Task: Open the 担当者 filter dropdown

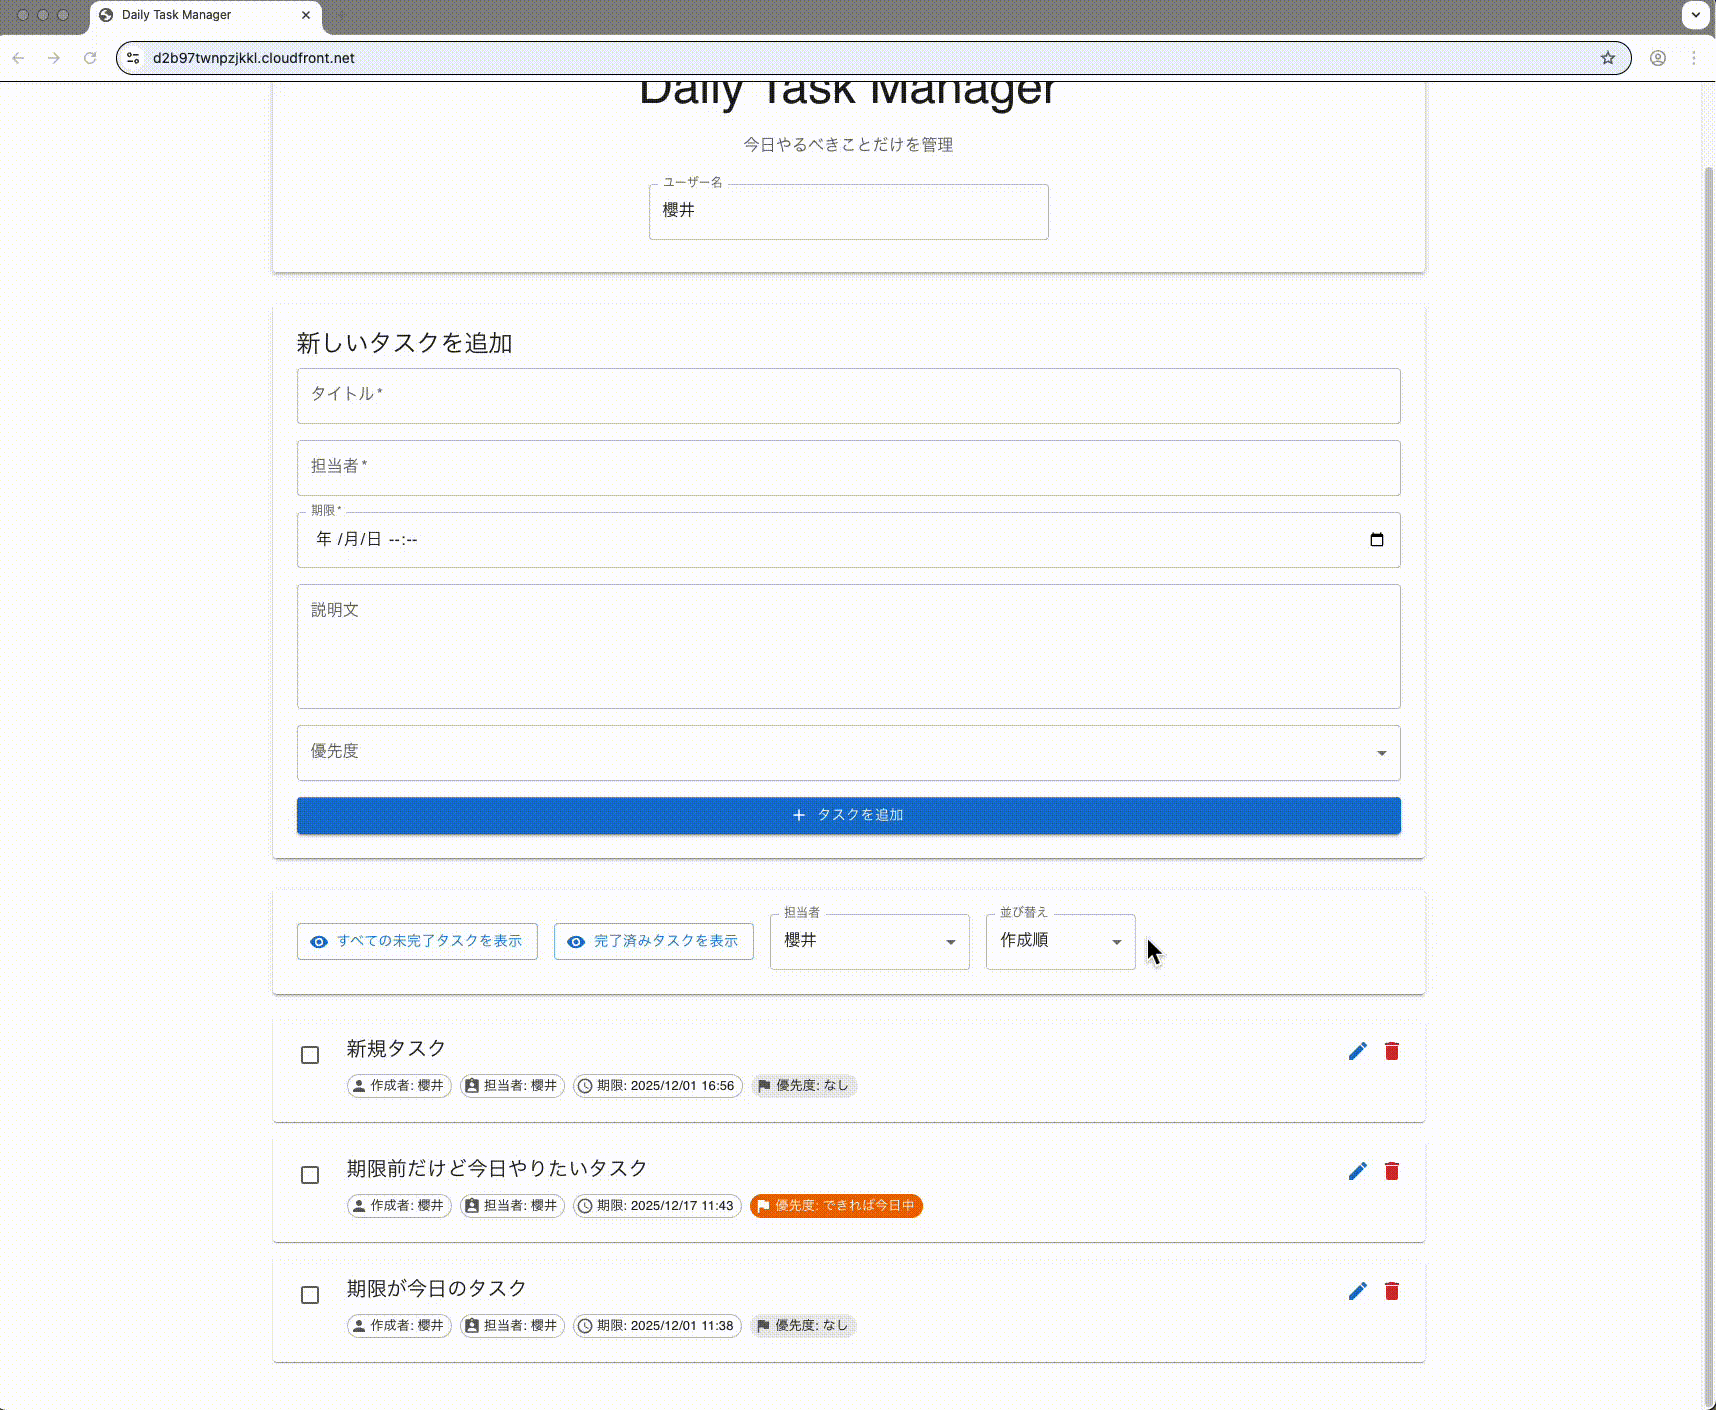Action: (868, 941)
